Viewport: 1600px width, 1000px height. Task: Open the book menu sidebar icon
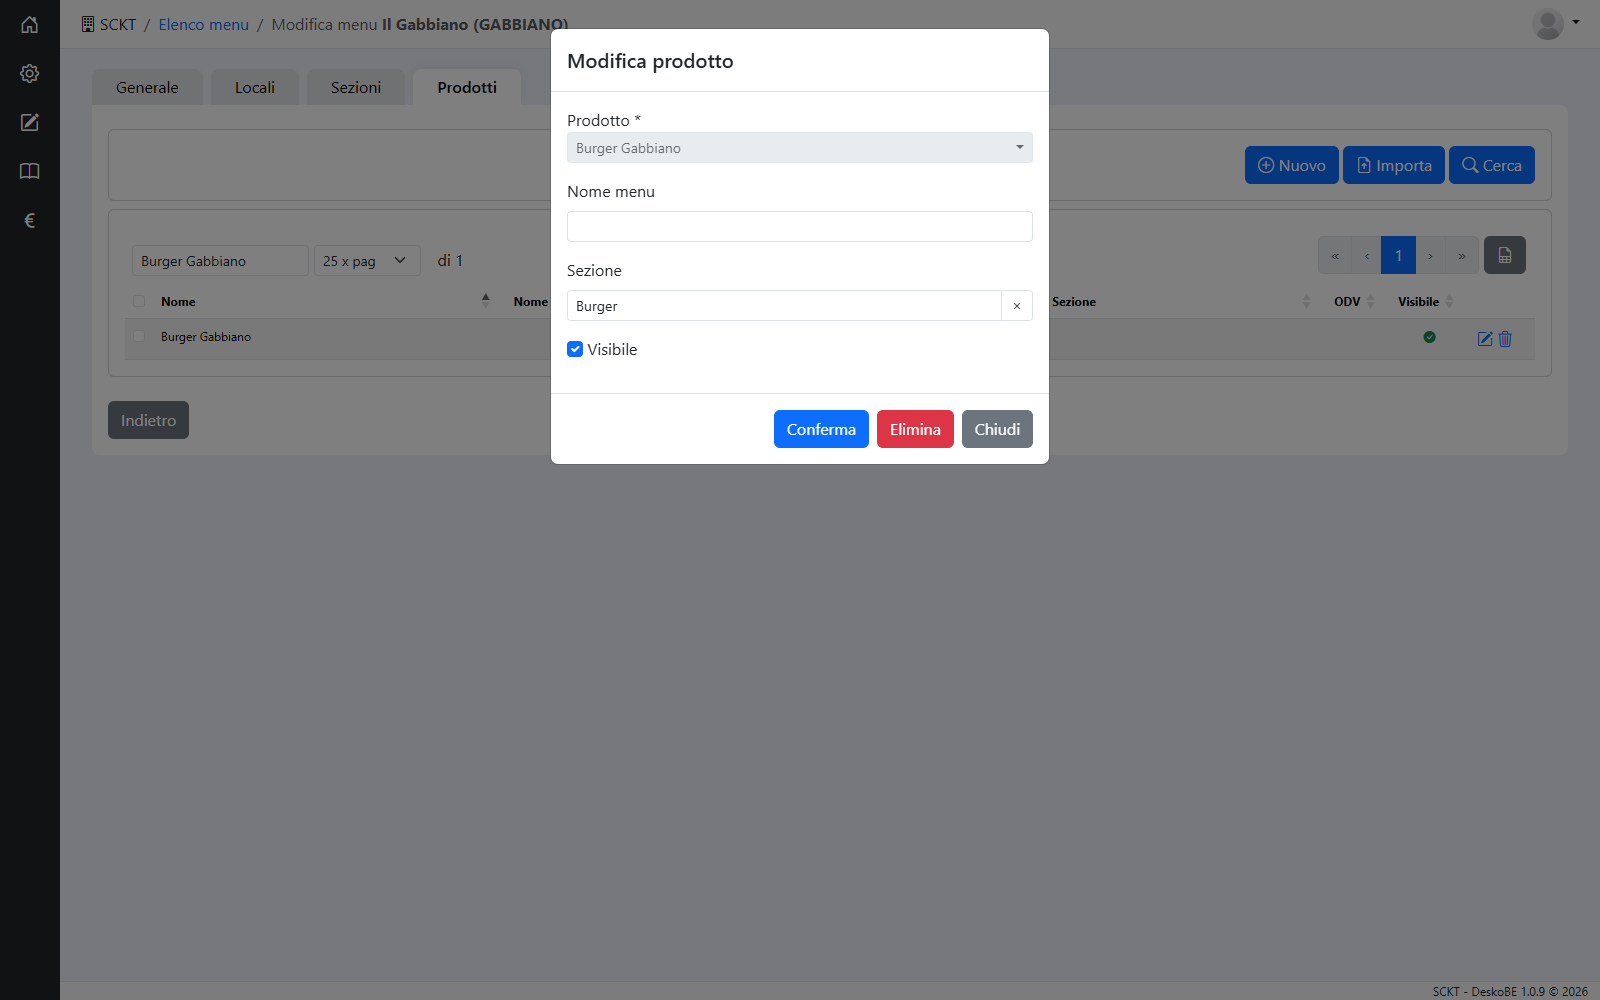[x=30, y=171]
